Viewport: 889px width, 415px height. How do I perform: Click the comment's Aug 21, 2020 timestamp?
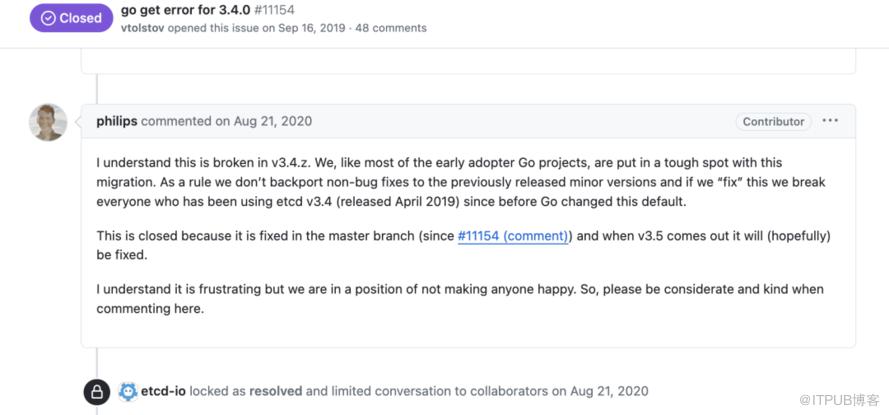click(x=272, y=121)
